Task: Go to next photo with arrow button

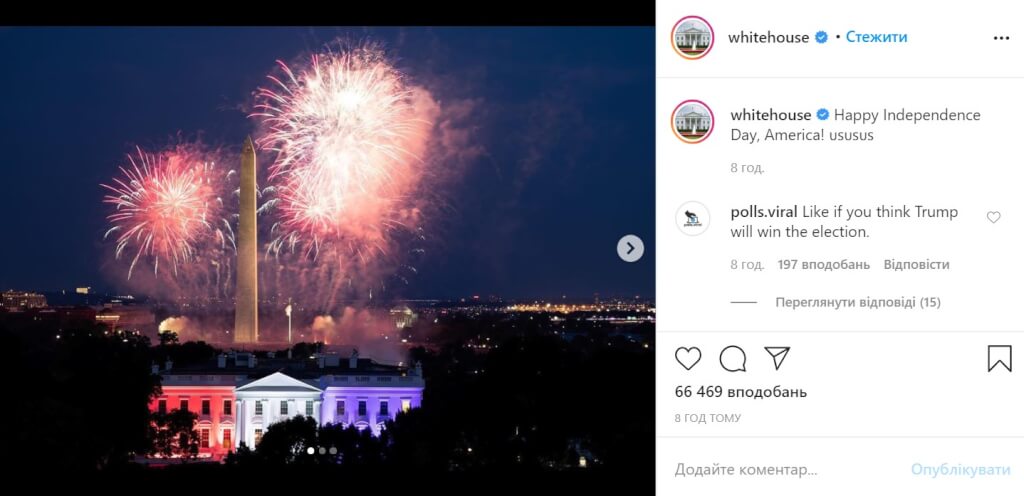Action: [x=630, y=248]
